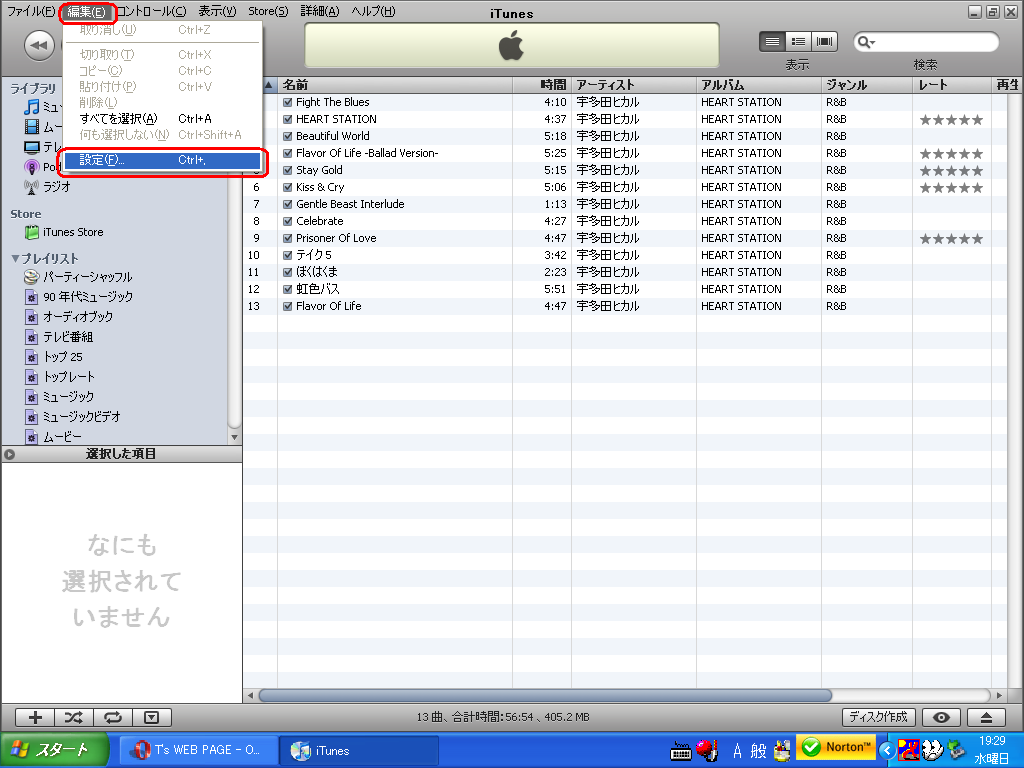The image size is (1024, 768).
Task: Select Radio icon in library sidebar
Action: pyautogui.click(x=31, y=187)
